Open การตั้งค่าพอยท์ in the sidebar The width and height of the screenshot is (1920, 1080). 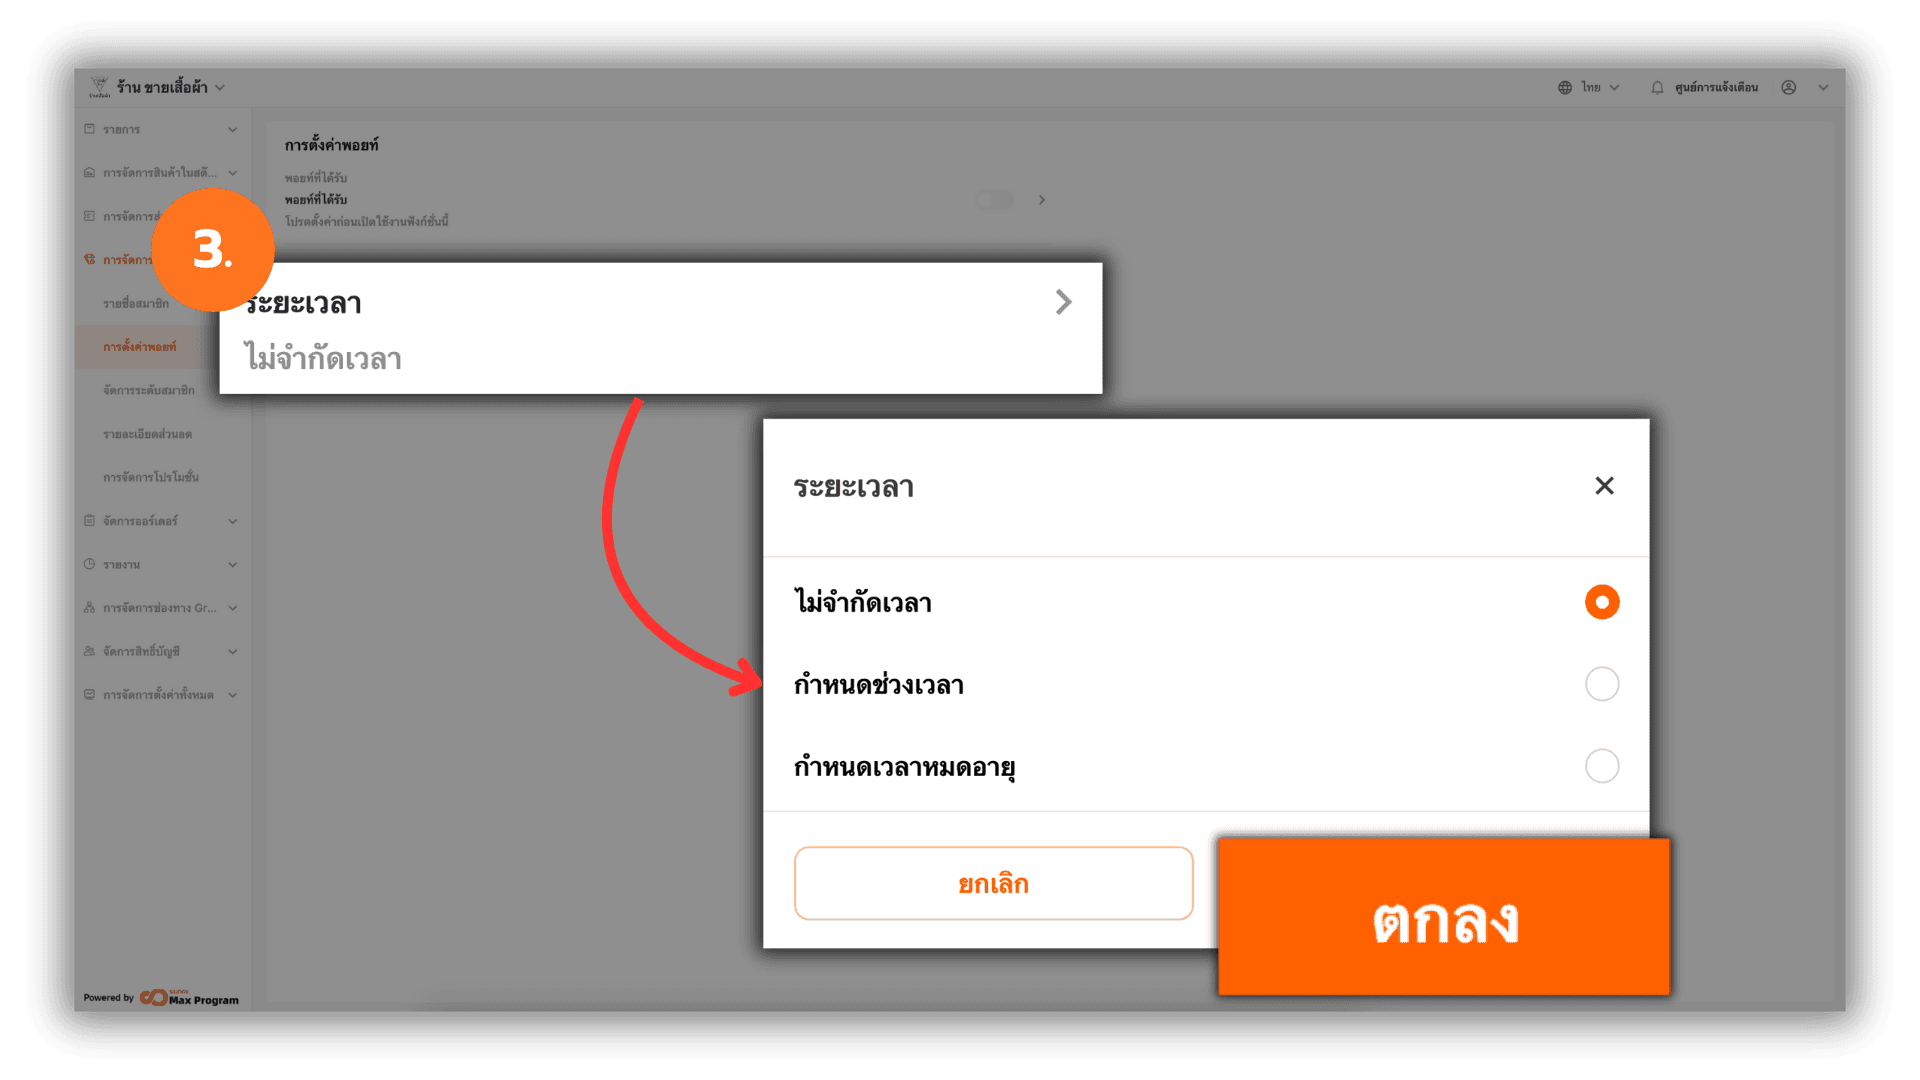140,347
